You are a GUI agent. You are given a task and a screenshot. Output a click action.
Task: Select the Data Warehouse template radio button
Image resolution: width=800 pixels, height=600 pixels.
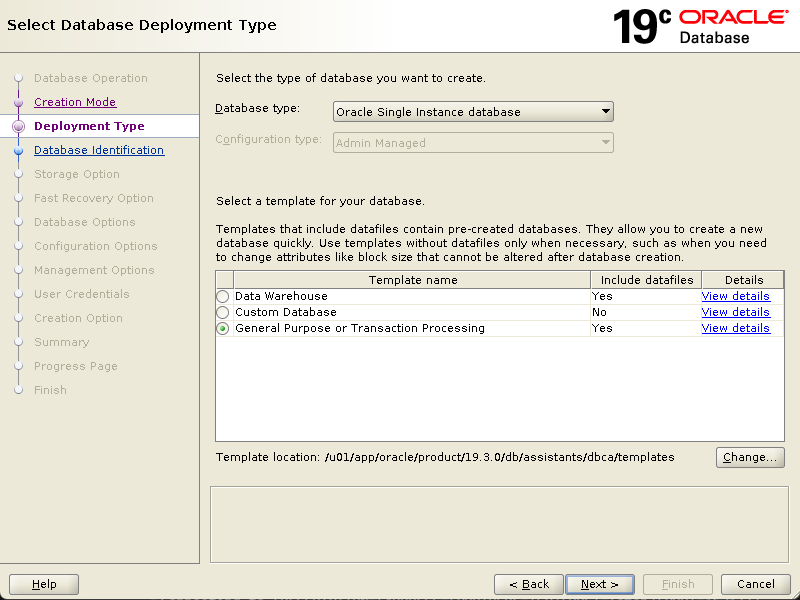coord(222,296)
